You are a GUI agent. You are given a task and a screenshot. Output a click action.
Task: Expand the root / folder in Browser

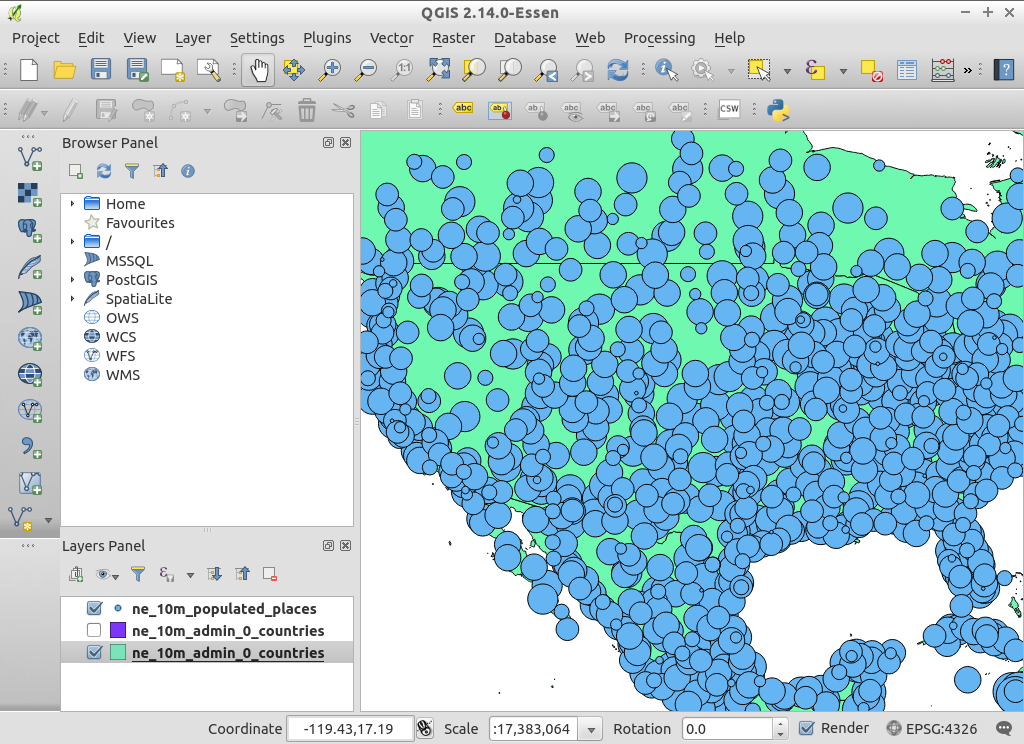coord(72,242)
